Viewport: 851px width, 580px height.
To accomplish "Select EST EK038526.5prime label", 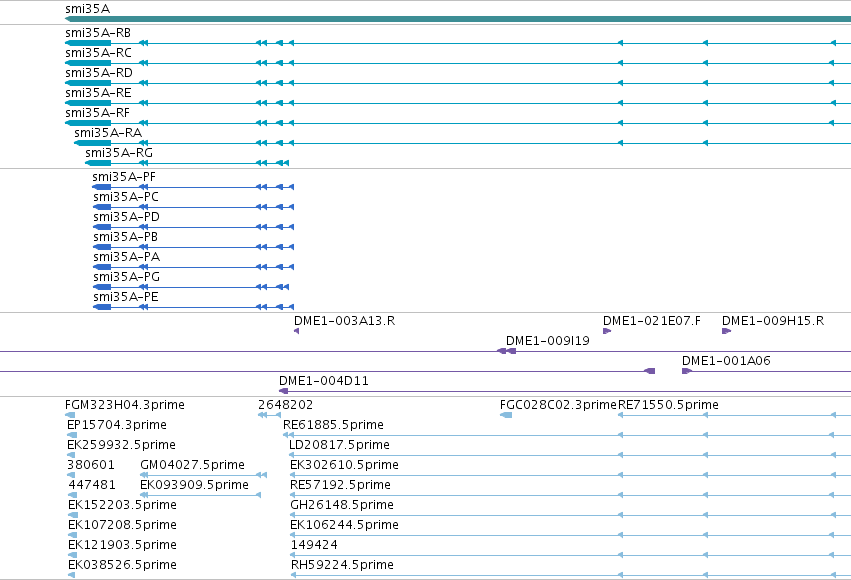I will coord(123,565).
